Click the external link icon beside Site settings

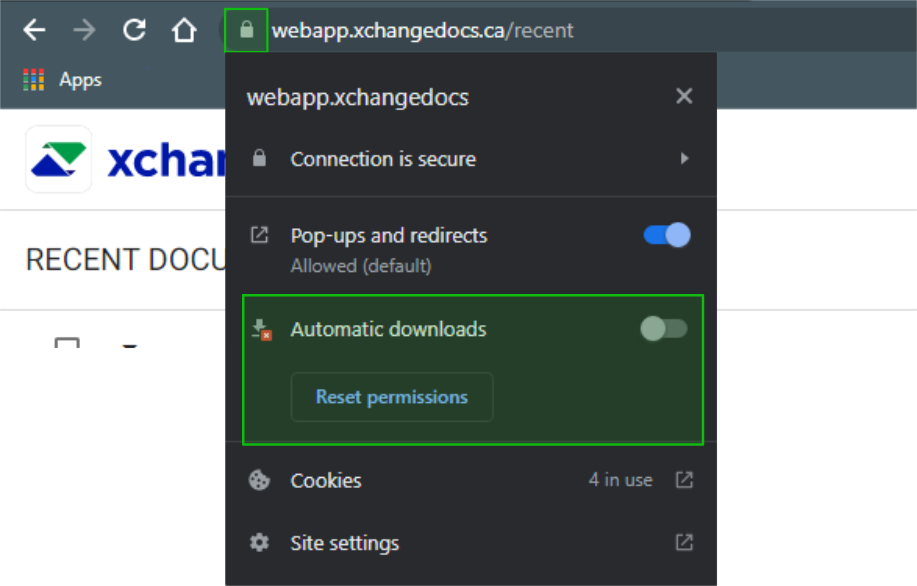point(684,543)
